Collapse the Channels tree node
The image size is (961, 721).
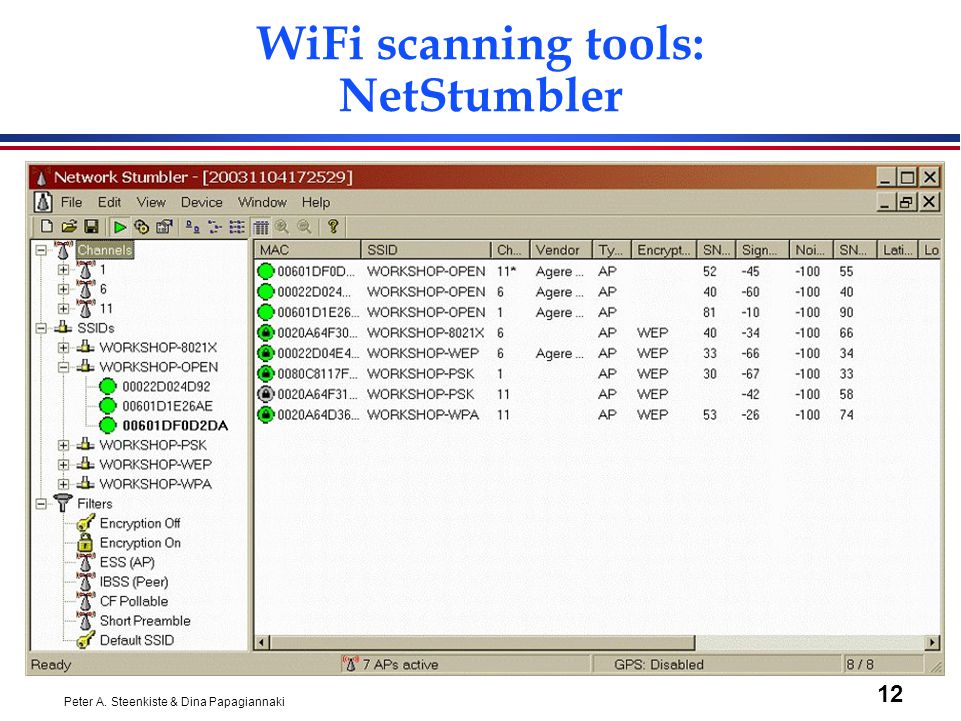point(40,250)
